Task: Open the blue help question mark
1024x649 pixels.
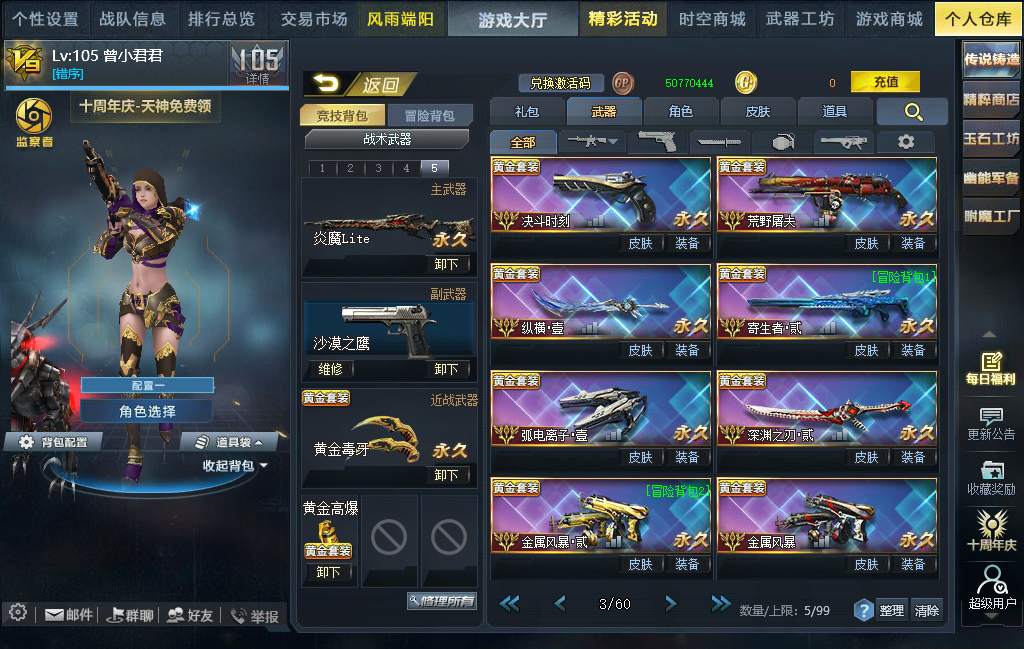Action: pyautogui.click(x=863, y=610)
